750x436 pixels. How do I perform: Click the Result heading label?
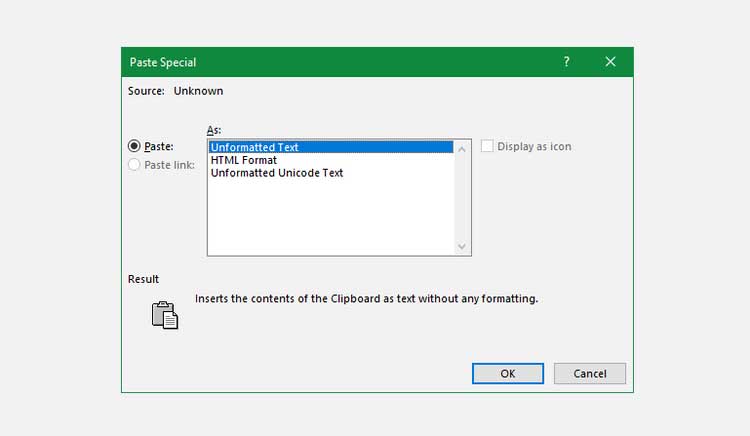pos(143,279)
